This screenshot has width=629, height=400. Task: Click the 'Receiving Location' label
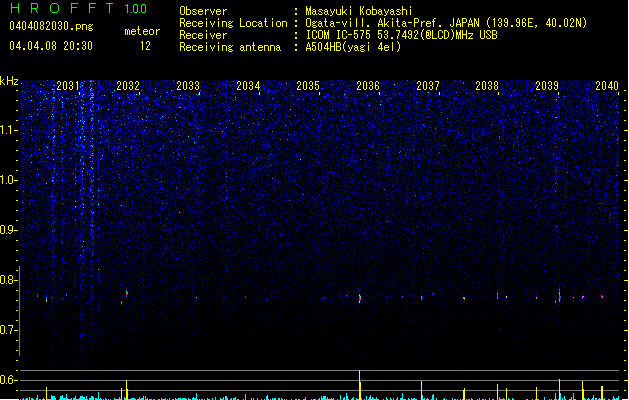(x=233, y=23)
